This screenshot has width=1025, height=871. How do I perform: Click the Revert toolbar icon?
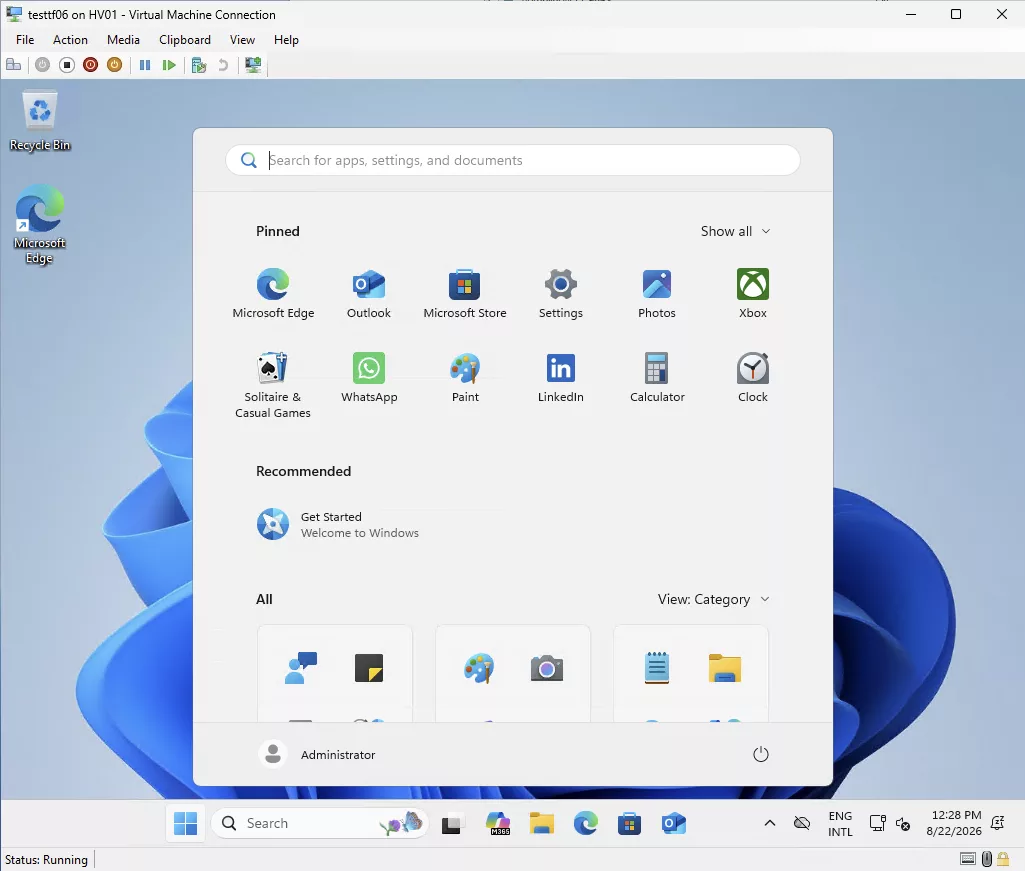(223, 65)
